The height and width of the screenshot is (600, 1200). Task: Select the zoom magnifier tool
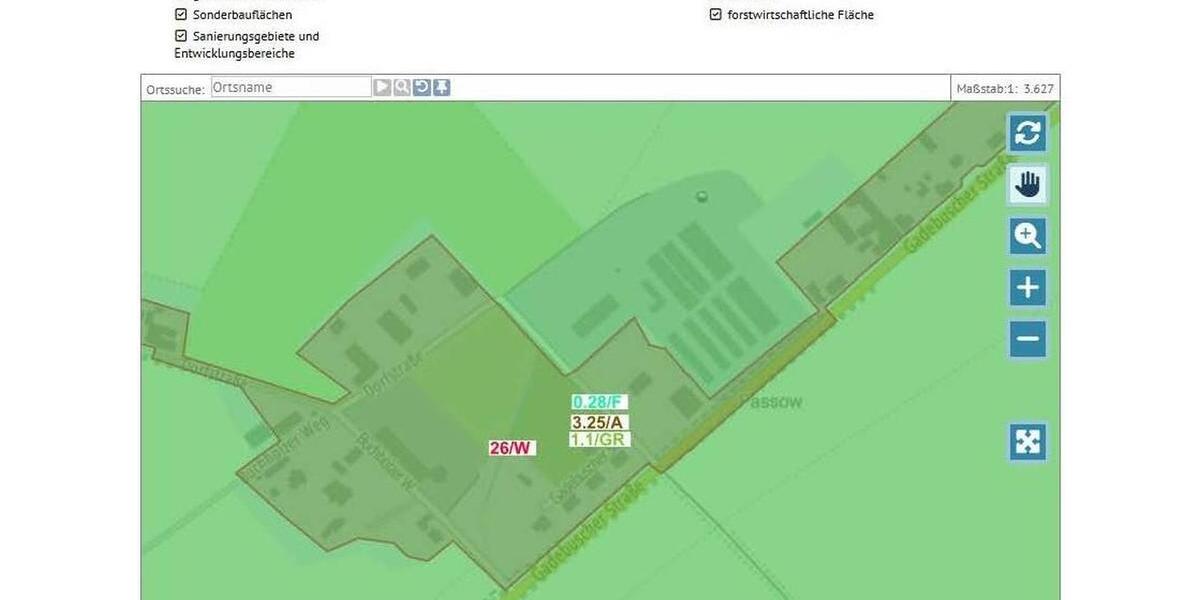click(1026, 235)
